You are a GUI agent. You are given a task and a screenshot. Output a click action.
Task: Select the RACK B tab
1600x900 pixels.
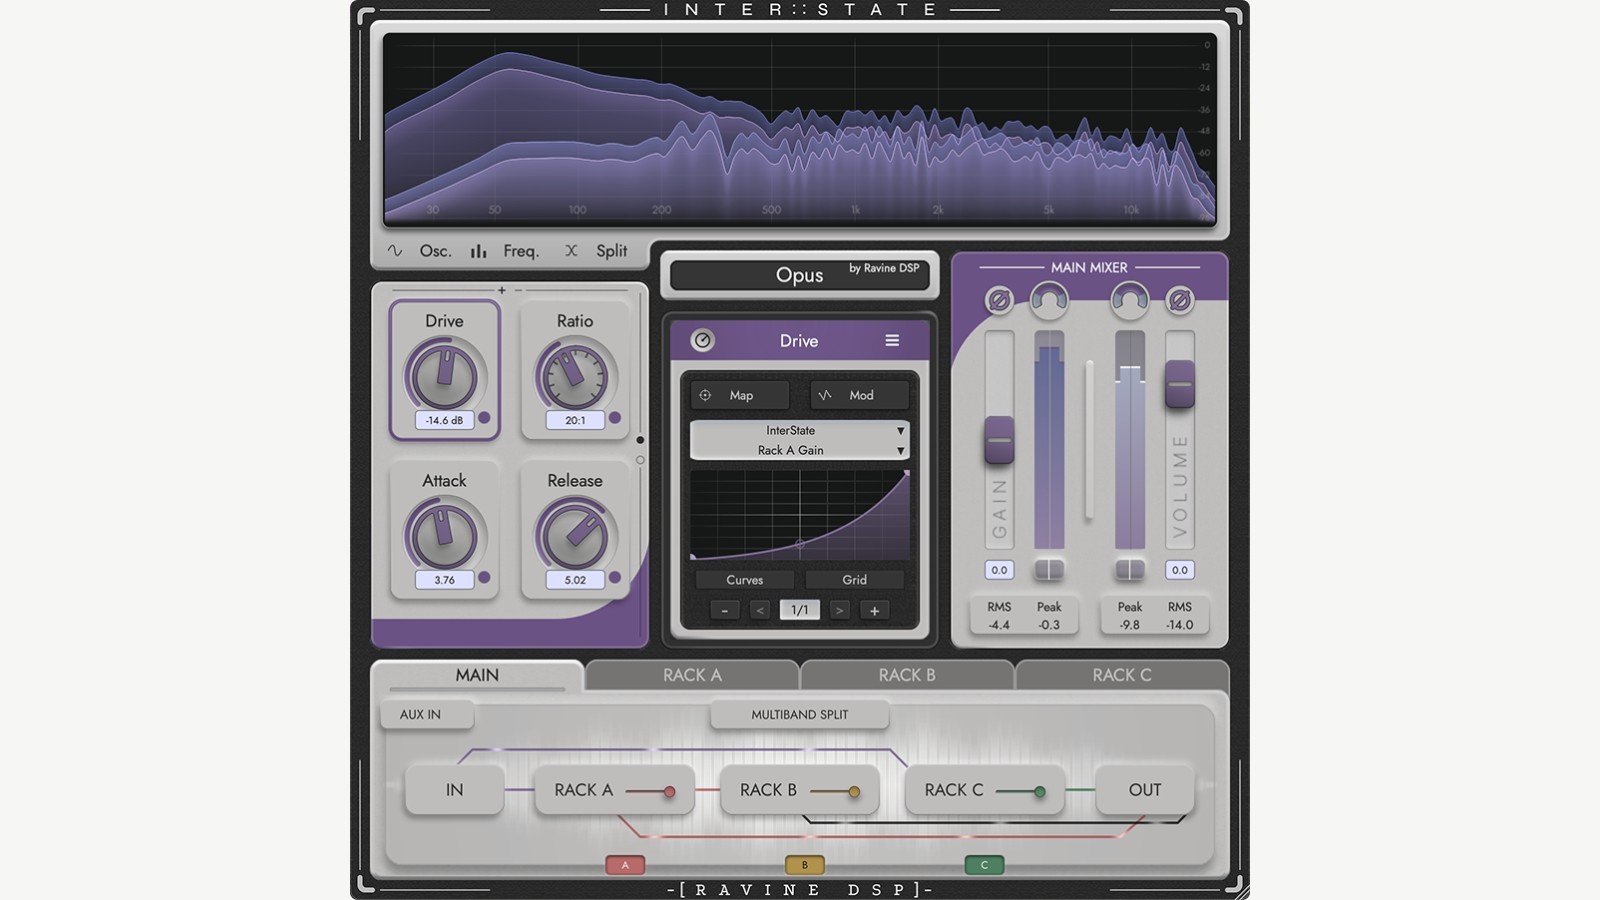pyautogui.click(x=907, y=675)
